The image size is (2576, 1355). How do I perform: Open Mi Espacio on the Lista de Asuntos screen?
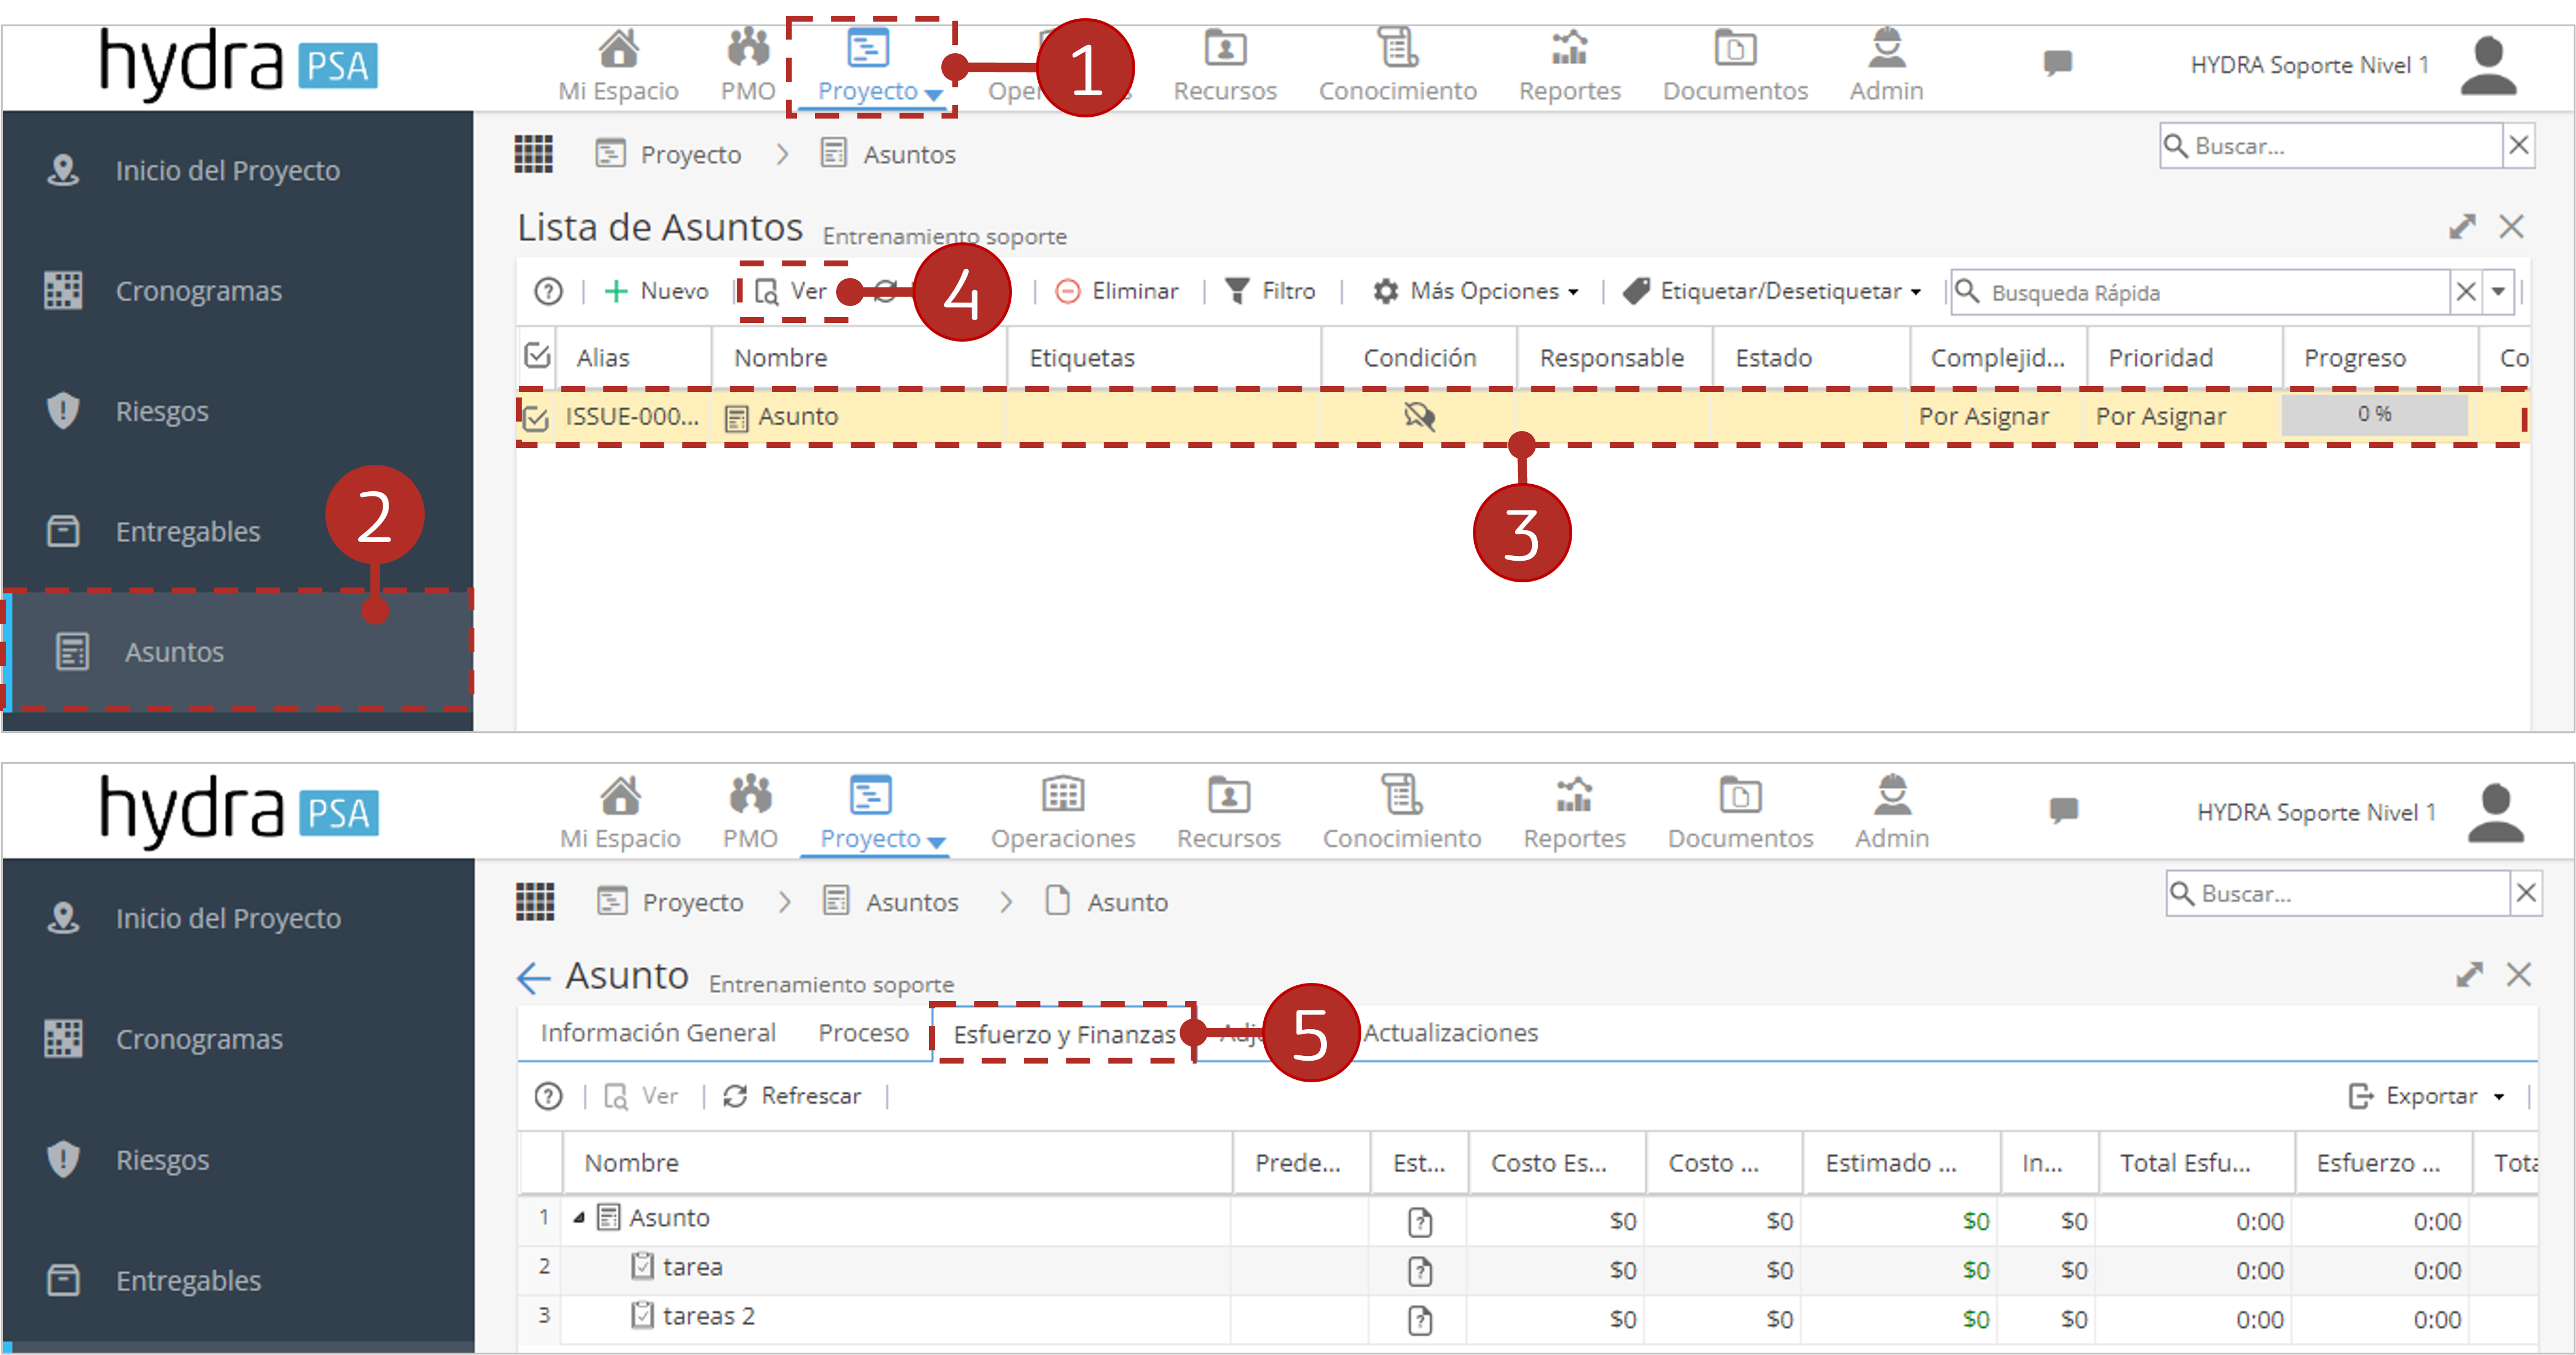pos(618,66)
